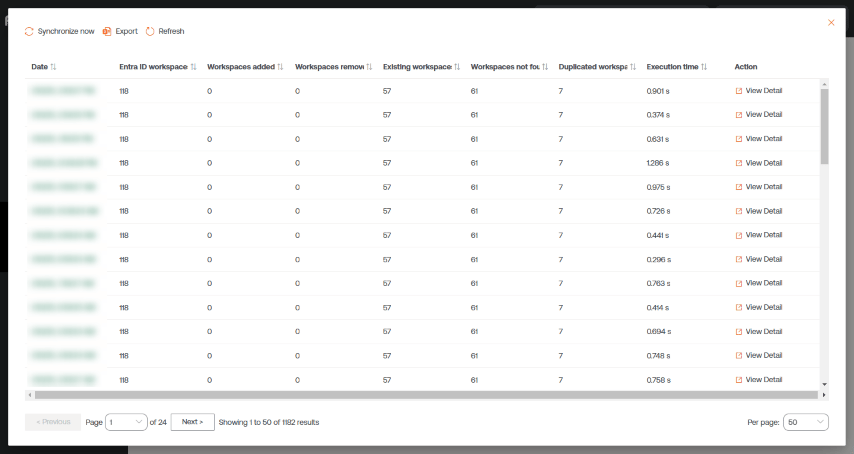Sort by Existing workspaces column
854x454 pixels.
tap(457, 67)
